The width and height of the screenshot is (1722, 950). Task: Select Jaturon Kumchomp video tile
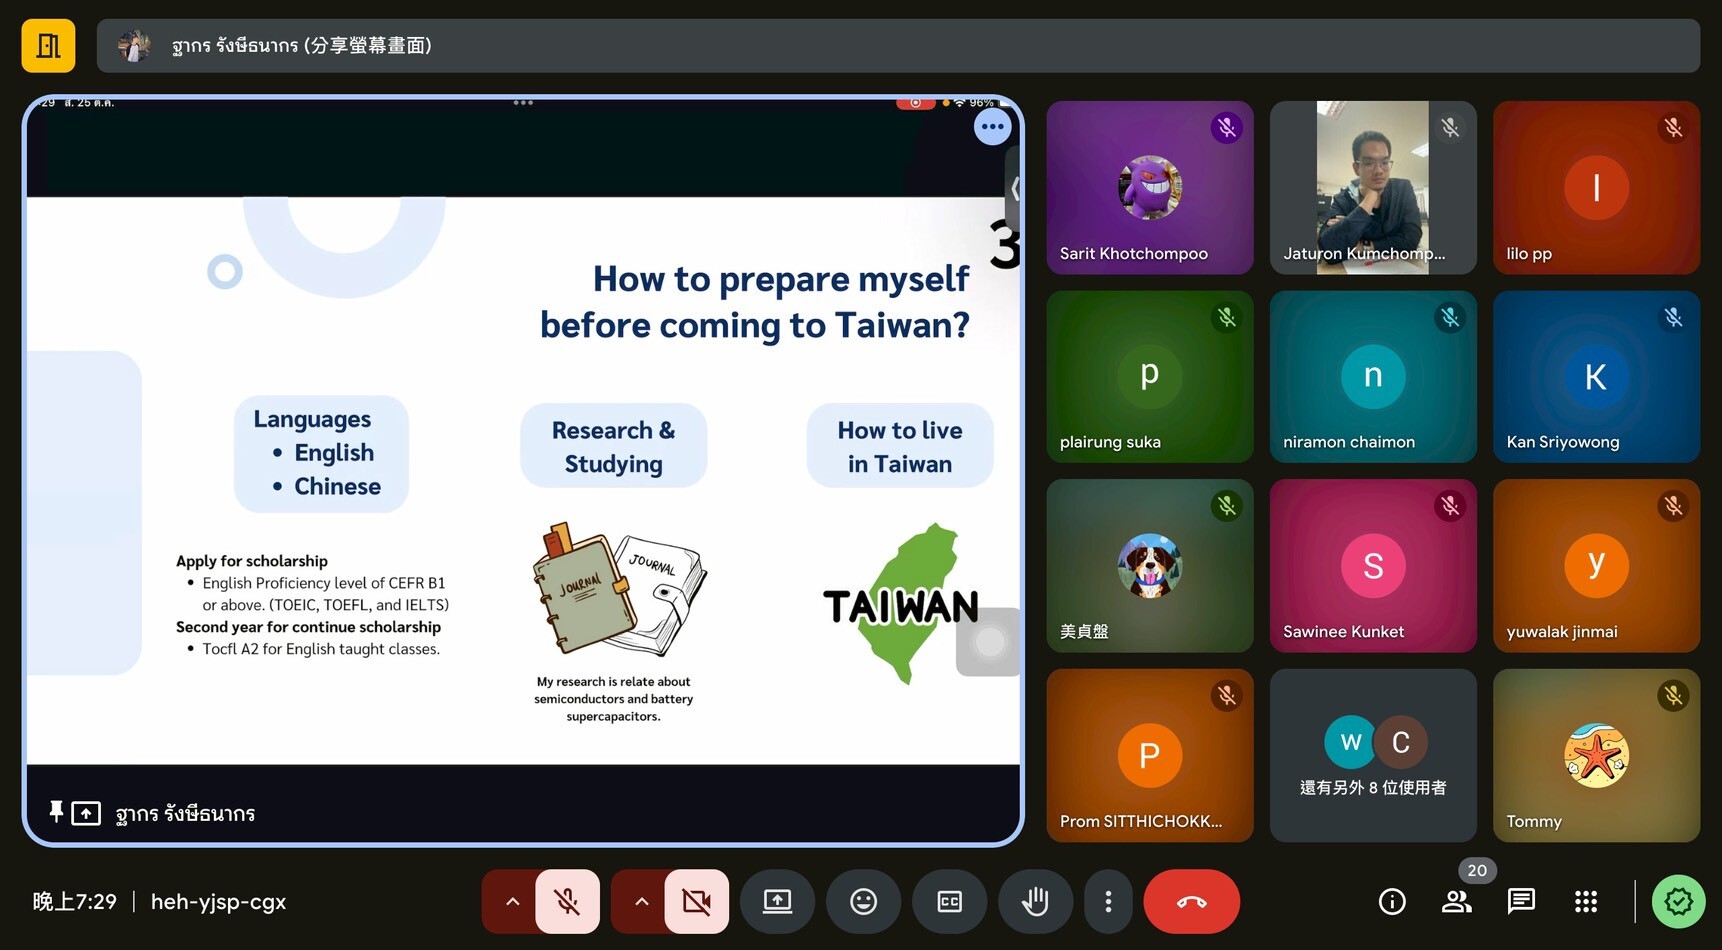pos(1372,188)
